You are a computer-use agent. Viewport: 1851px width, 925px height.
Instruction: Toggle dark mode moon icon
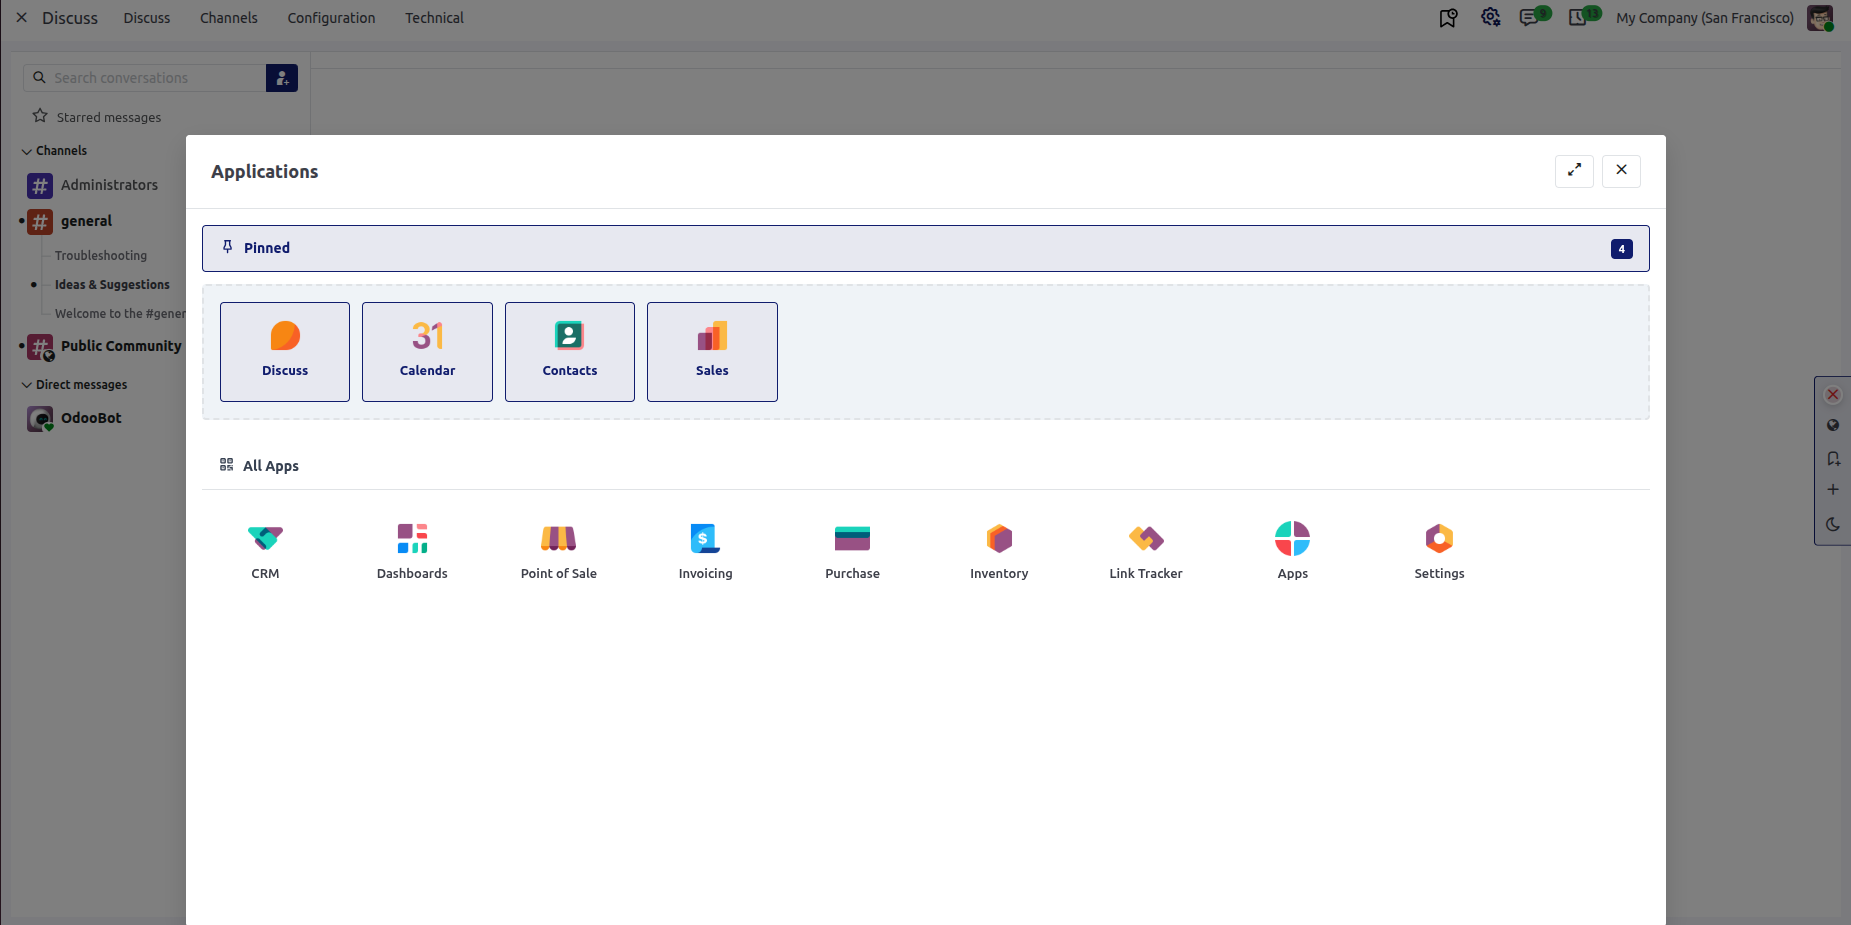tap(1832, 524)
